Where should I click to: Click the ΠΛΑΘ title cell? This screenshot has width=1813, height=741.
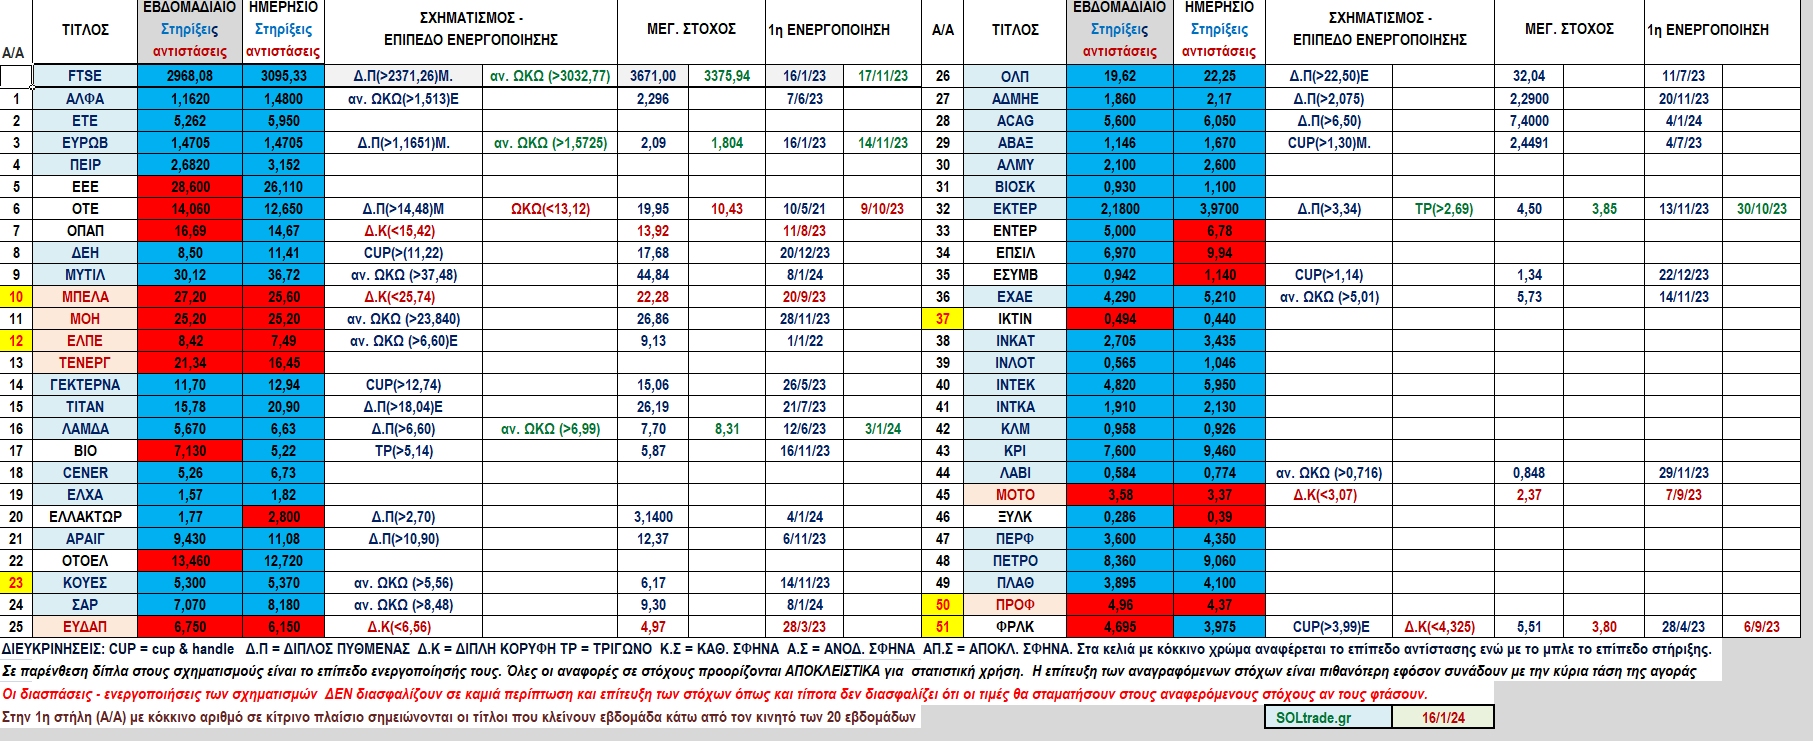tap(1015, 583)
